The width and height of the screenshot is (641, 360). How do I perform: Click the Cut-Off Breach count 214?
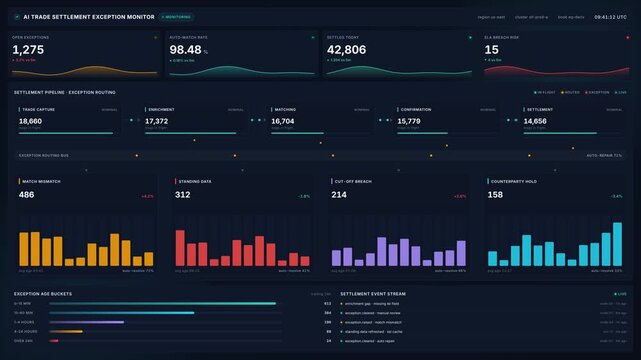pyautogui.click(x=339, y=195)
